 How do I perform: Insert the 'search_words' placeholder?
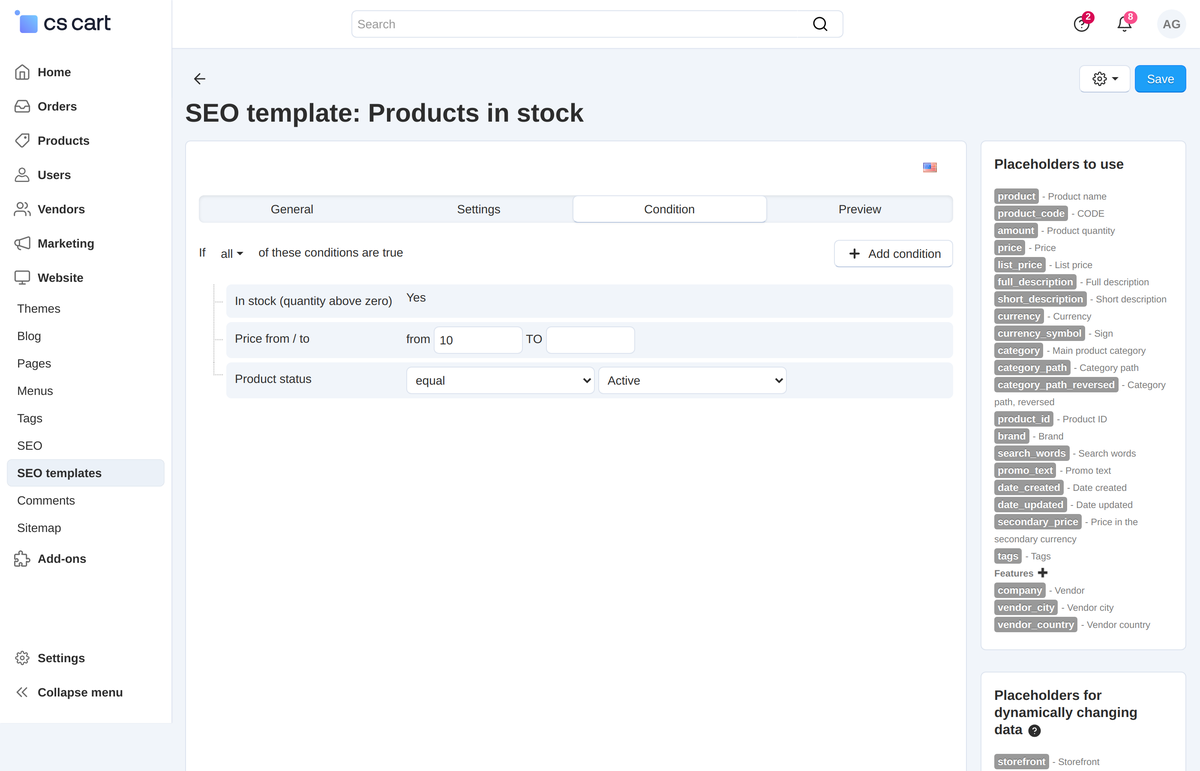1032,453
